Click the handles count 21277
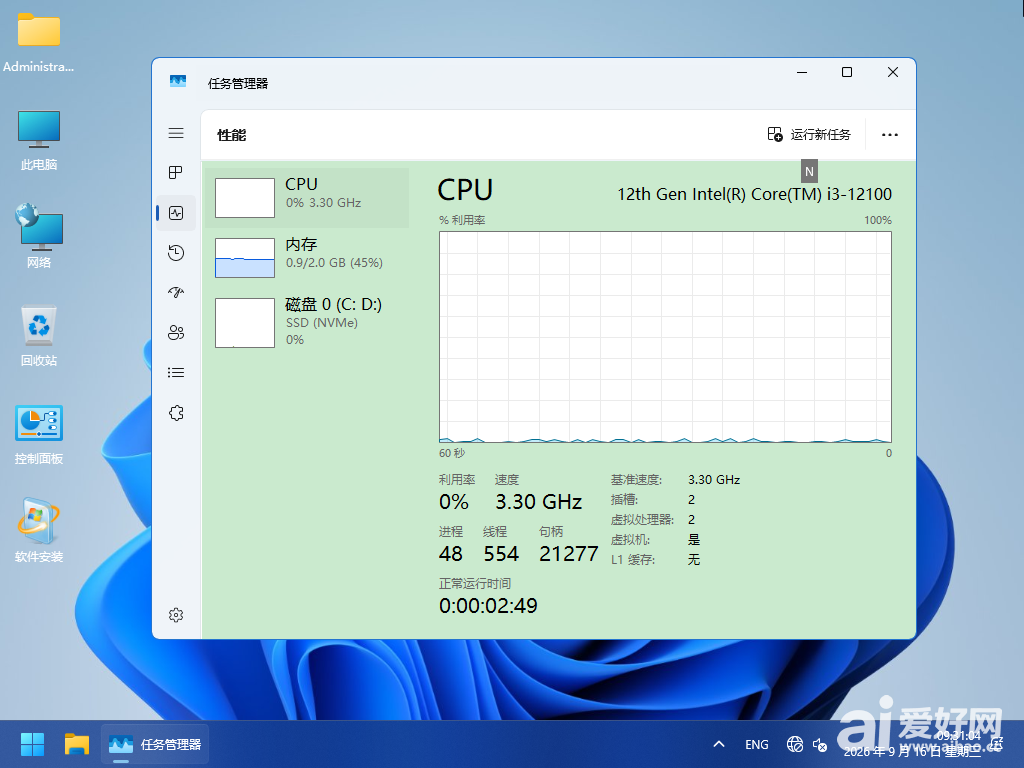Viewport: 1024px width, 768px height. click(568, 554)
